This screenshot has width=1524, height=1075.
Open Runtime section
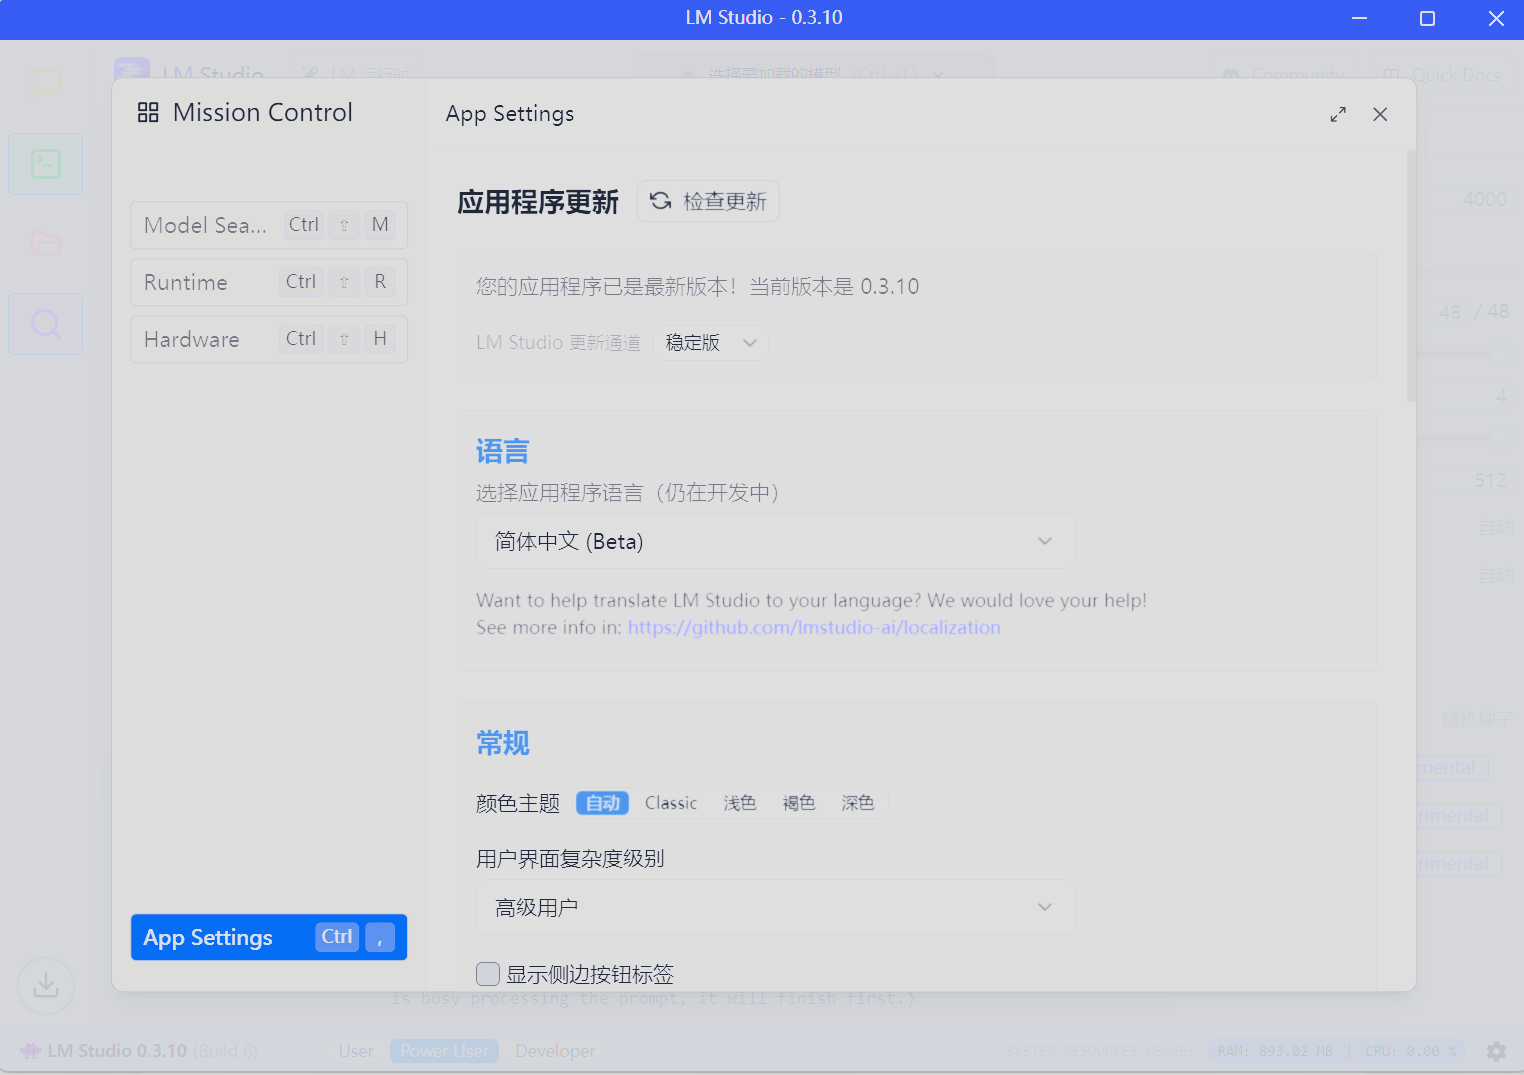[x=269, y=282]
